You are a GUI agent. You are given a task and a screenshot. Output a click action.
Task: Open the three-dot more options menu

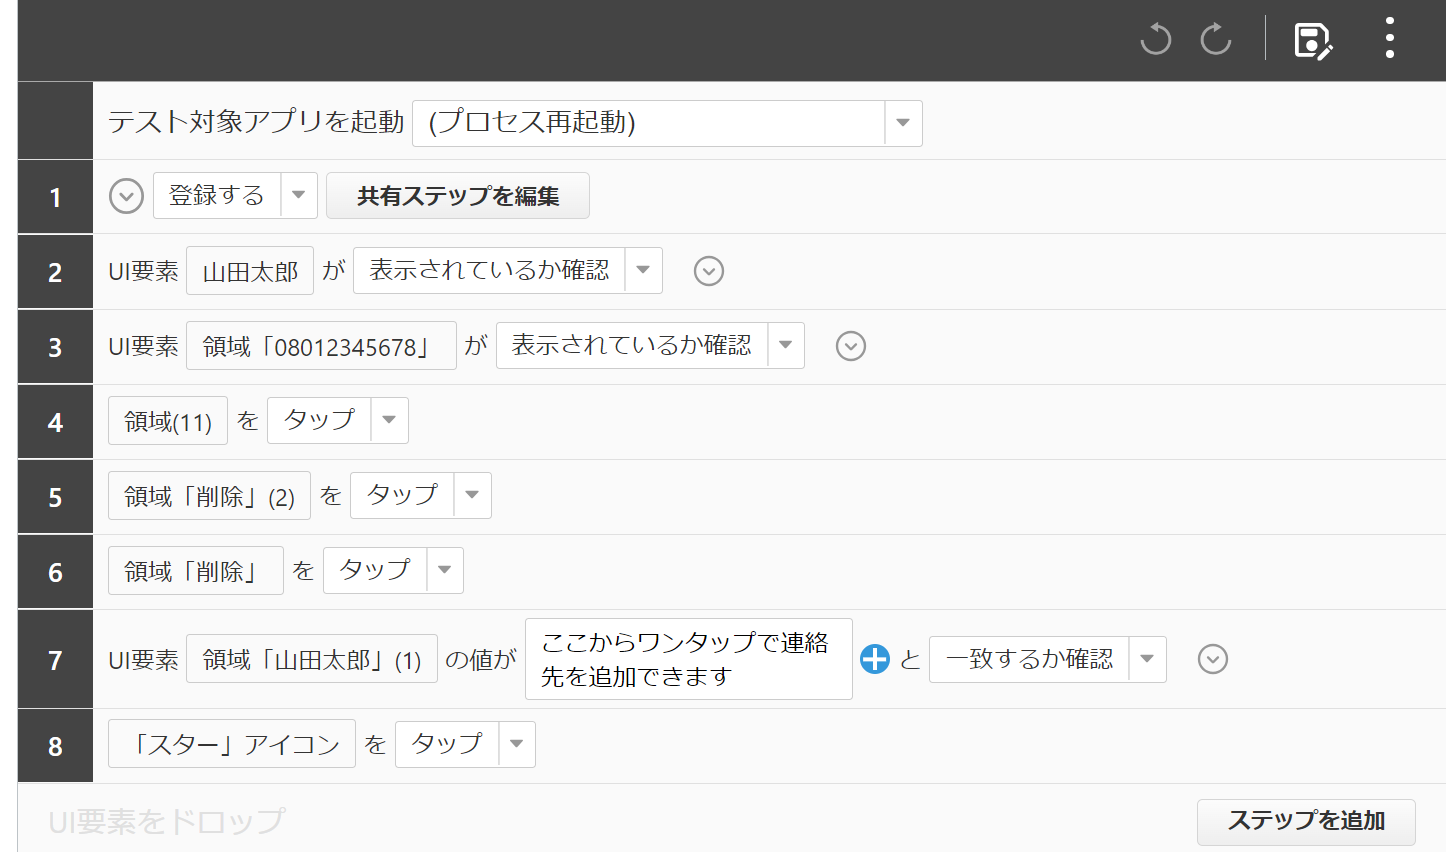click(1389, 38)
